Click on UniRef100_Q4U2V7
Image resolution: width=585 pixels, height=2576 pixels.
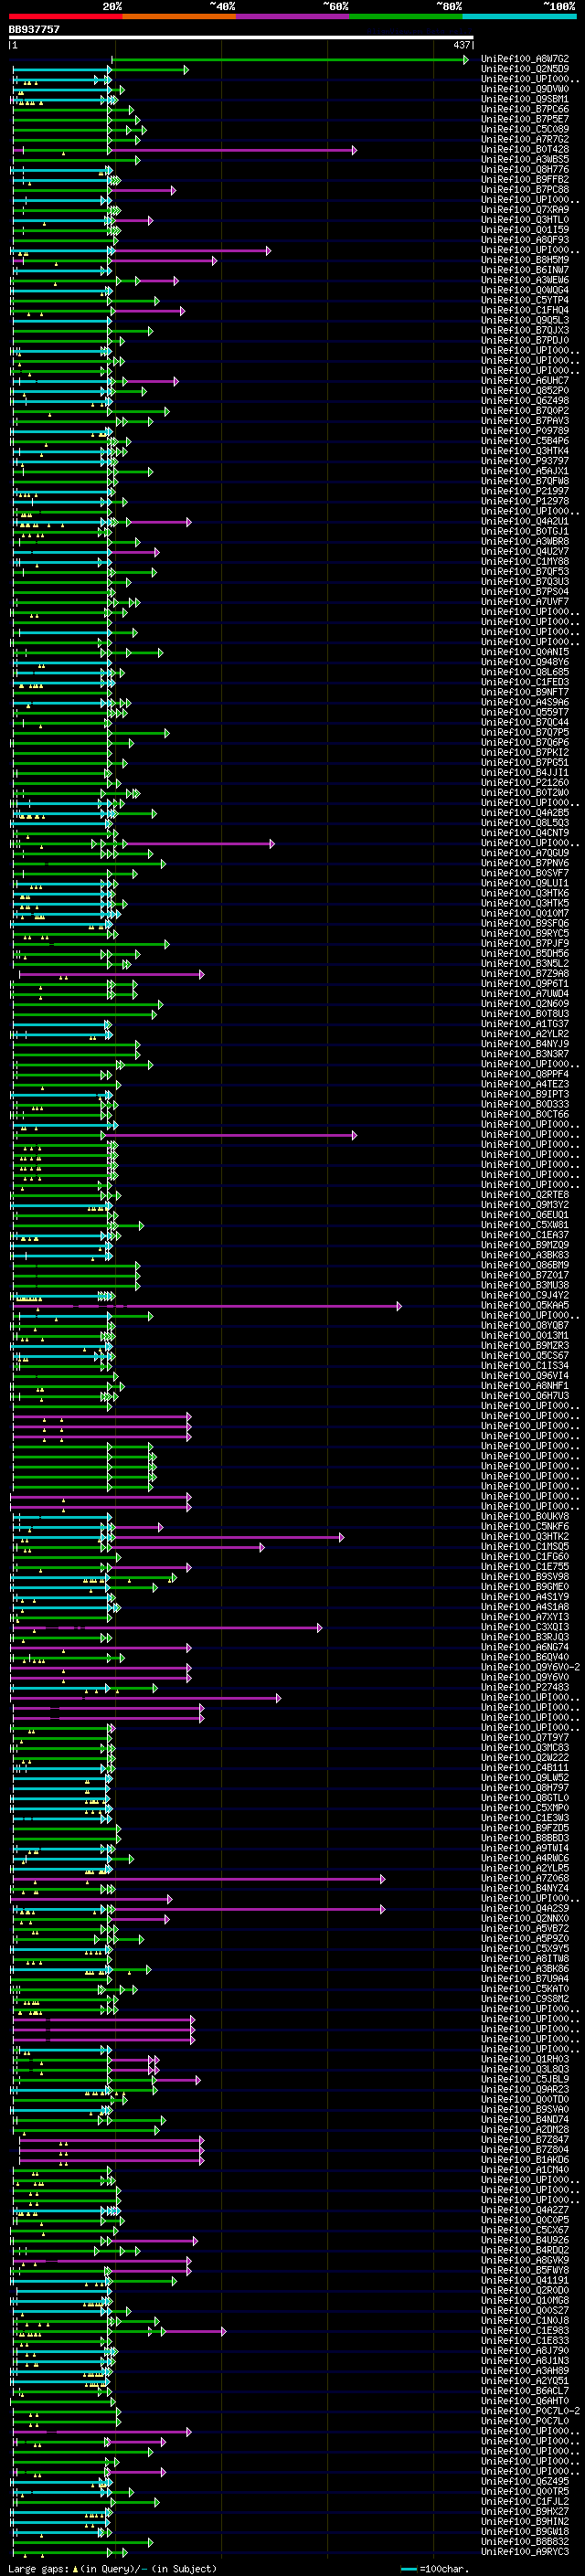tap(525, 551)
